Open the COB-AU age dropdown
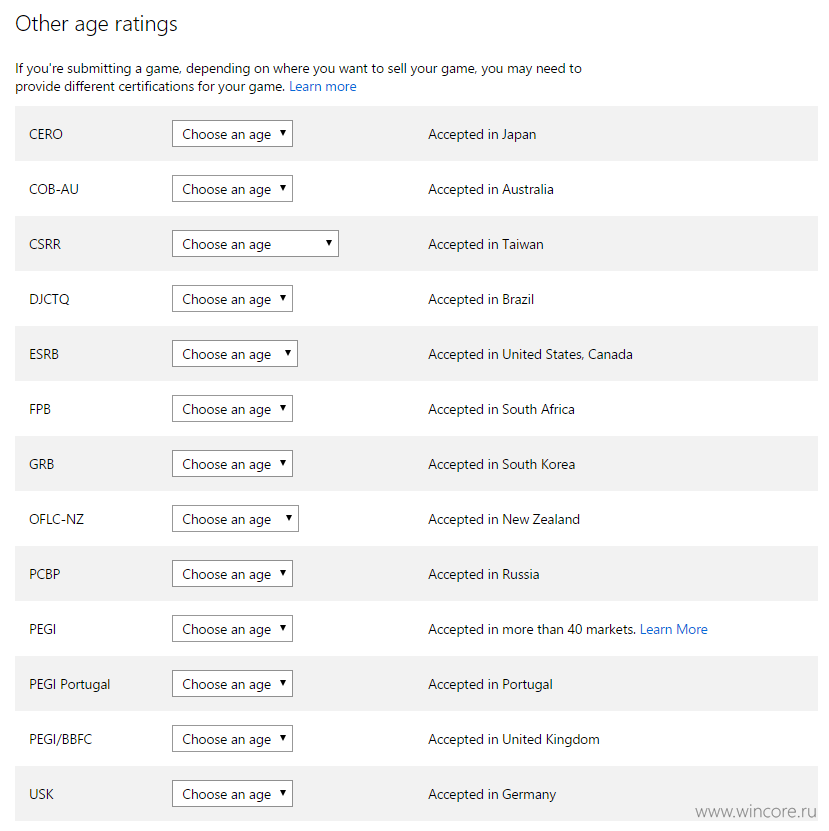 pos(232,189)
